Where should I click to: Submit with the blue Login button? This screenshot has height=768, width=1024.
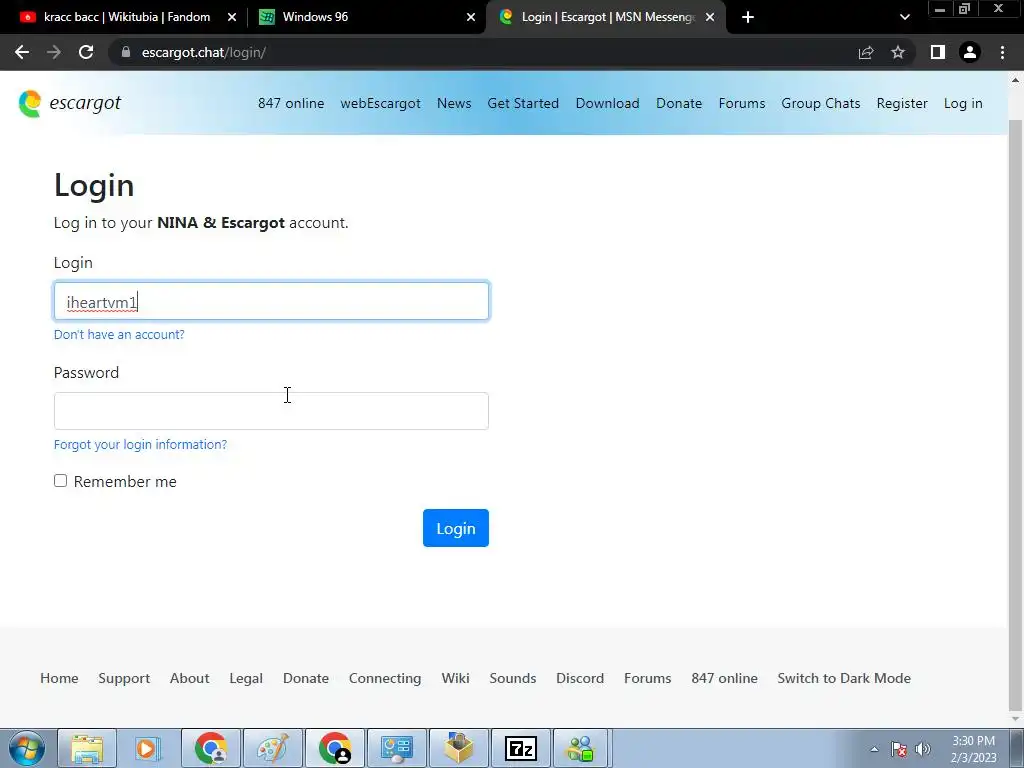tap(456, 528)
